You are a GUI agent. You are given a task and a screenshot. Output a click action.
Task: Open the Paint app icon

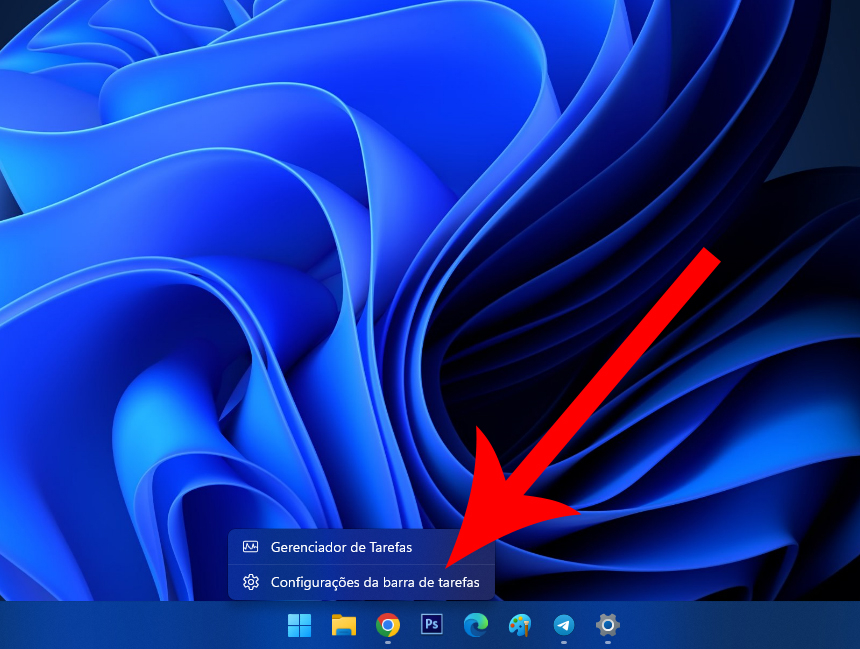(519, 625)
